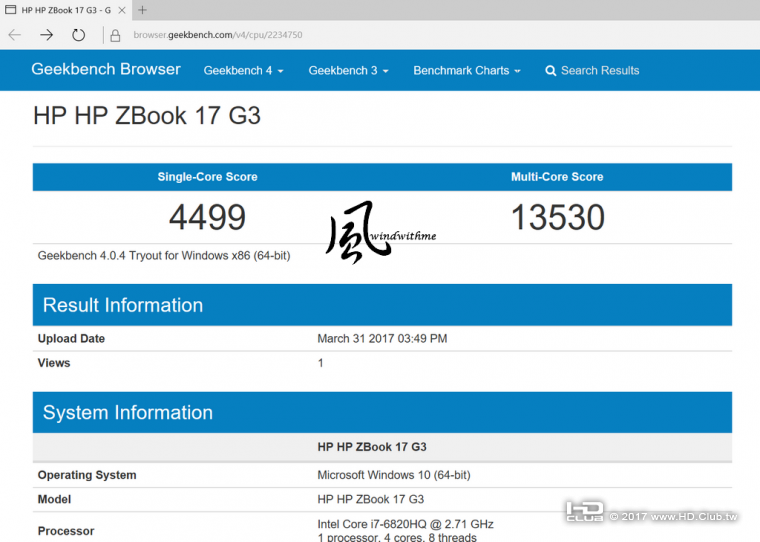Select the date March 31 2017 03:49 PM
The image size is (760, 542).
pos(382,338)
